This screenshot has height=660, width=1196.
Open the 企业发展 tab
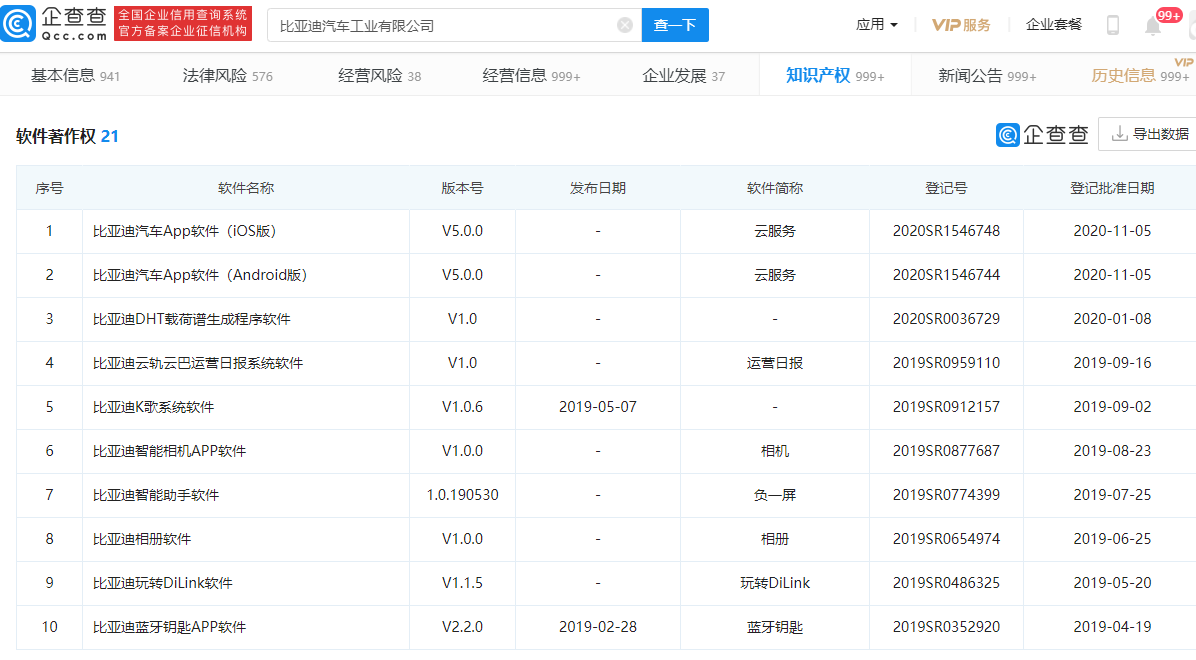[683, 76]
